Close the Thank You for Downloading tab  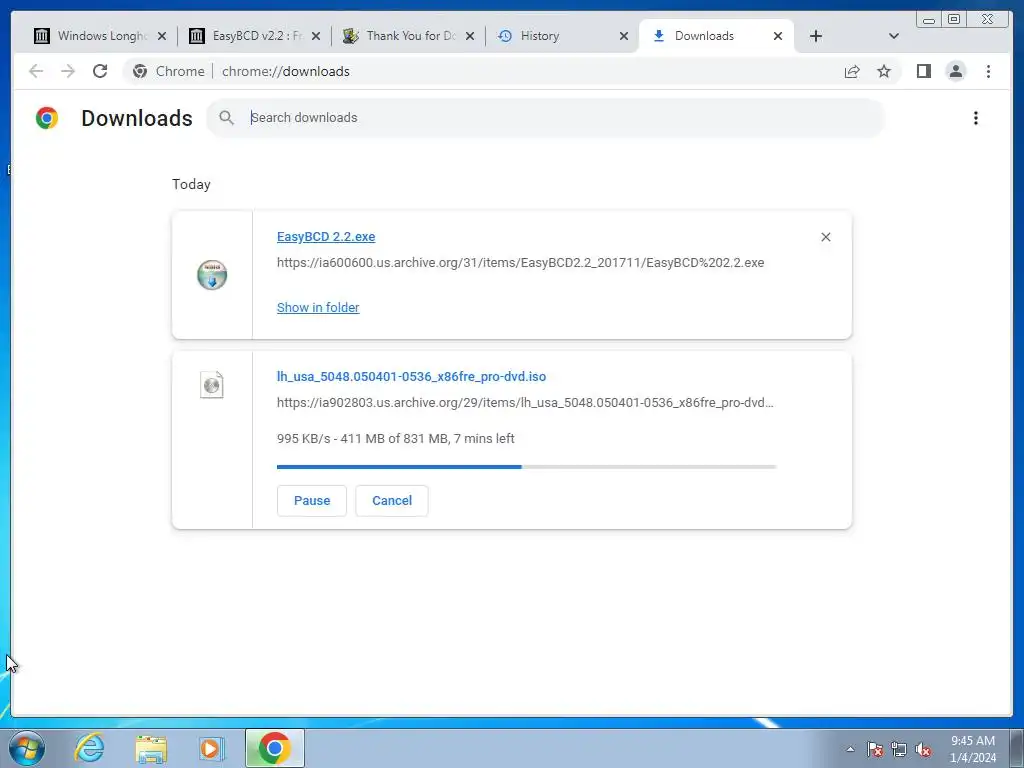pyautogui.click(x=470, y=36)
